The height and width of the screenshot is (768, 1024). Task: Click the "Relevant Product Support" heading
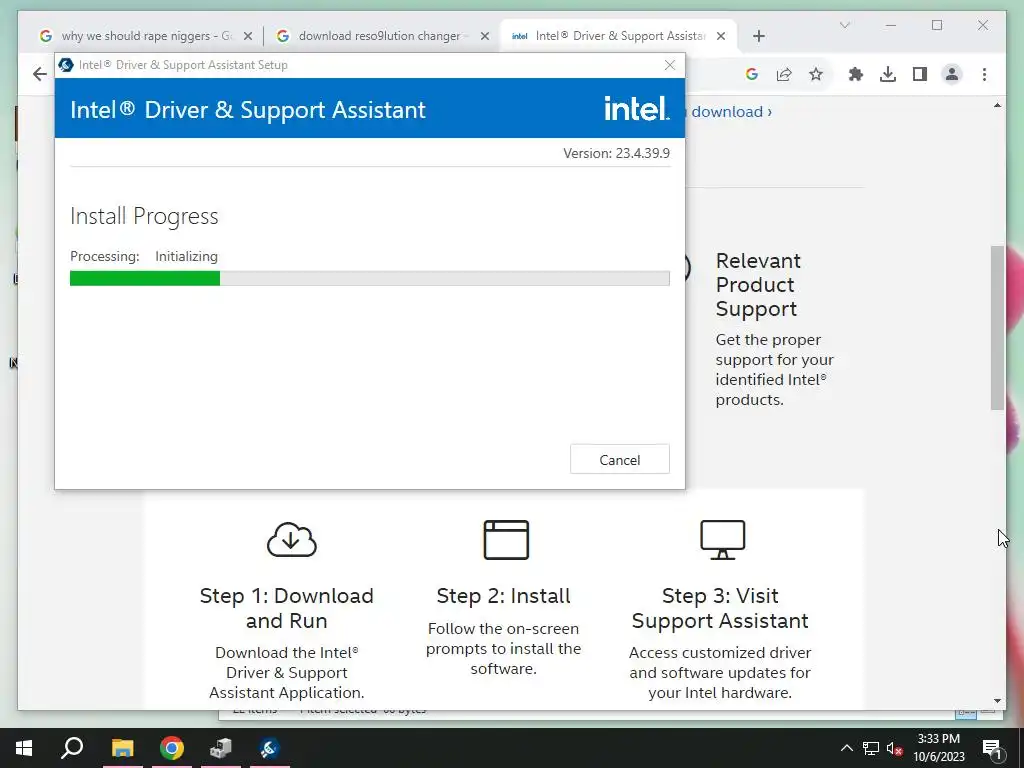(x=758, y=285)
